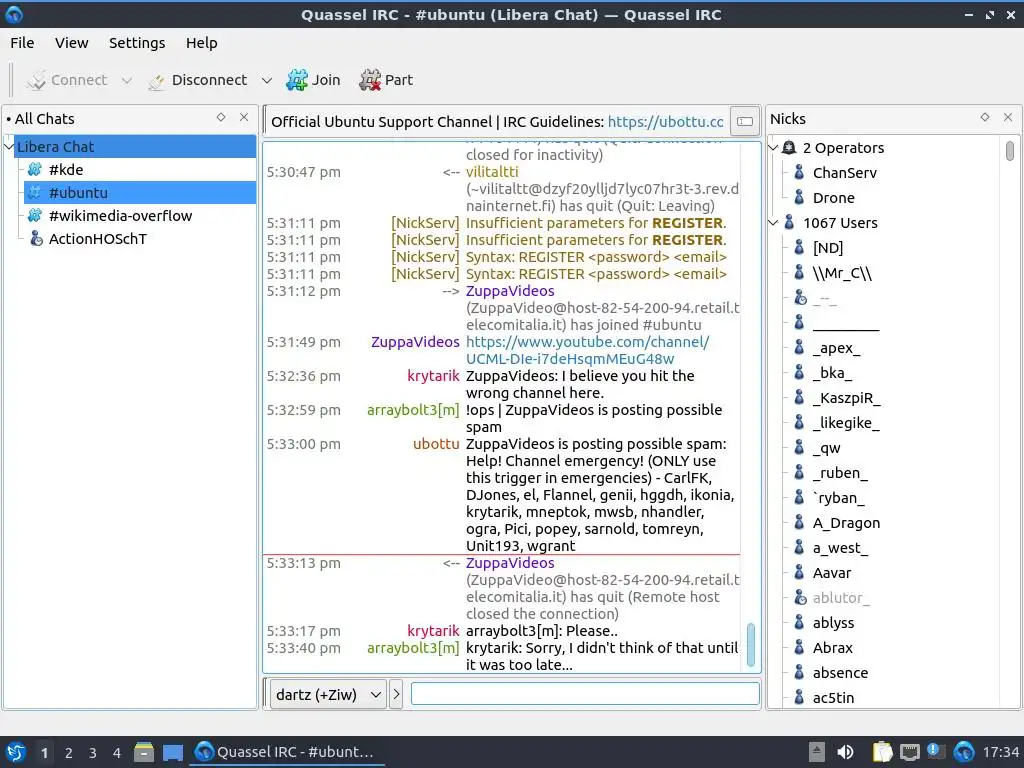This screenshot has width=1024, height=768.
Task: Open the Settings menu
Action: 137,42
